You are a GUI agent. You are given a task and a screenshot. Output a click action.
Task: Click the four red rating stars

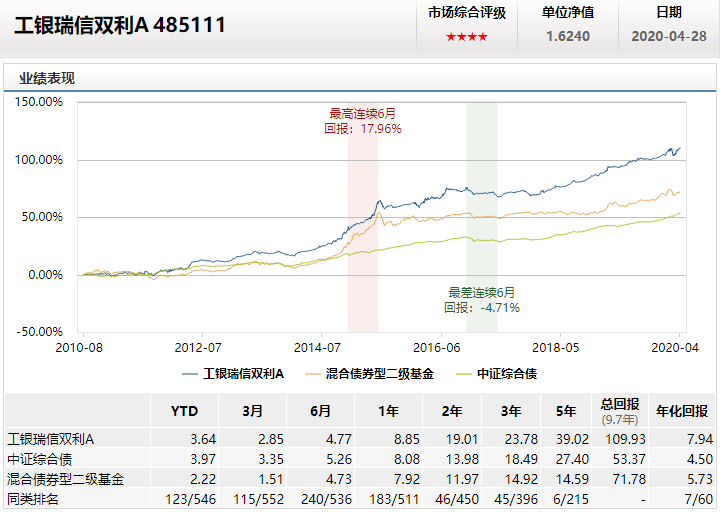point(466,37)
